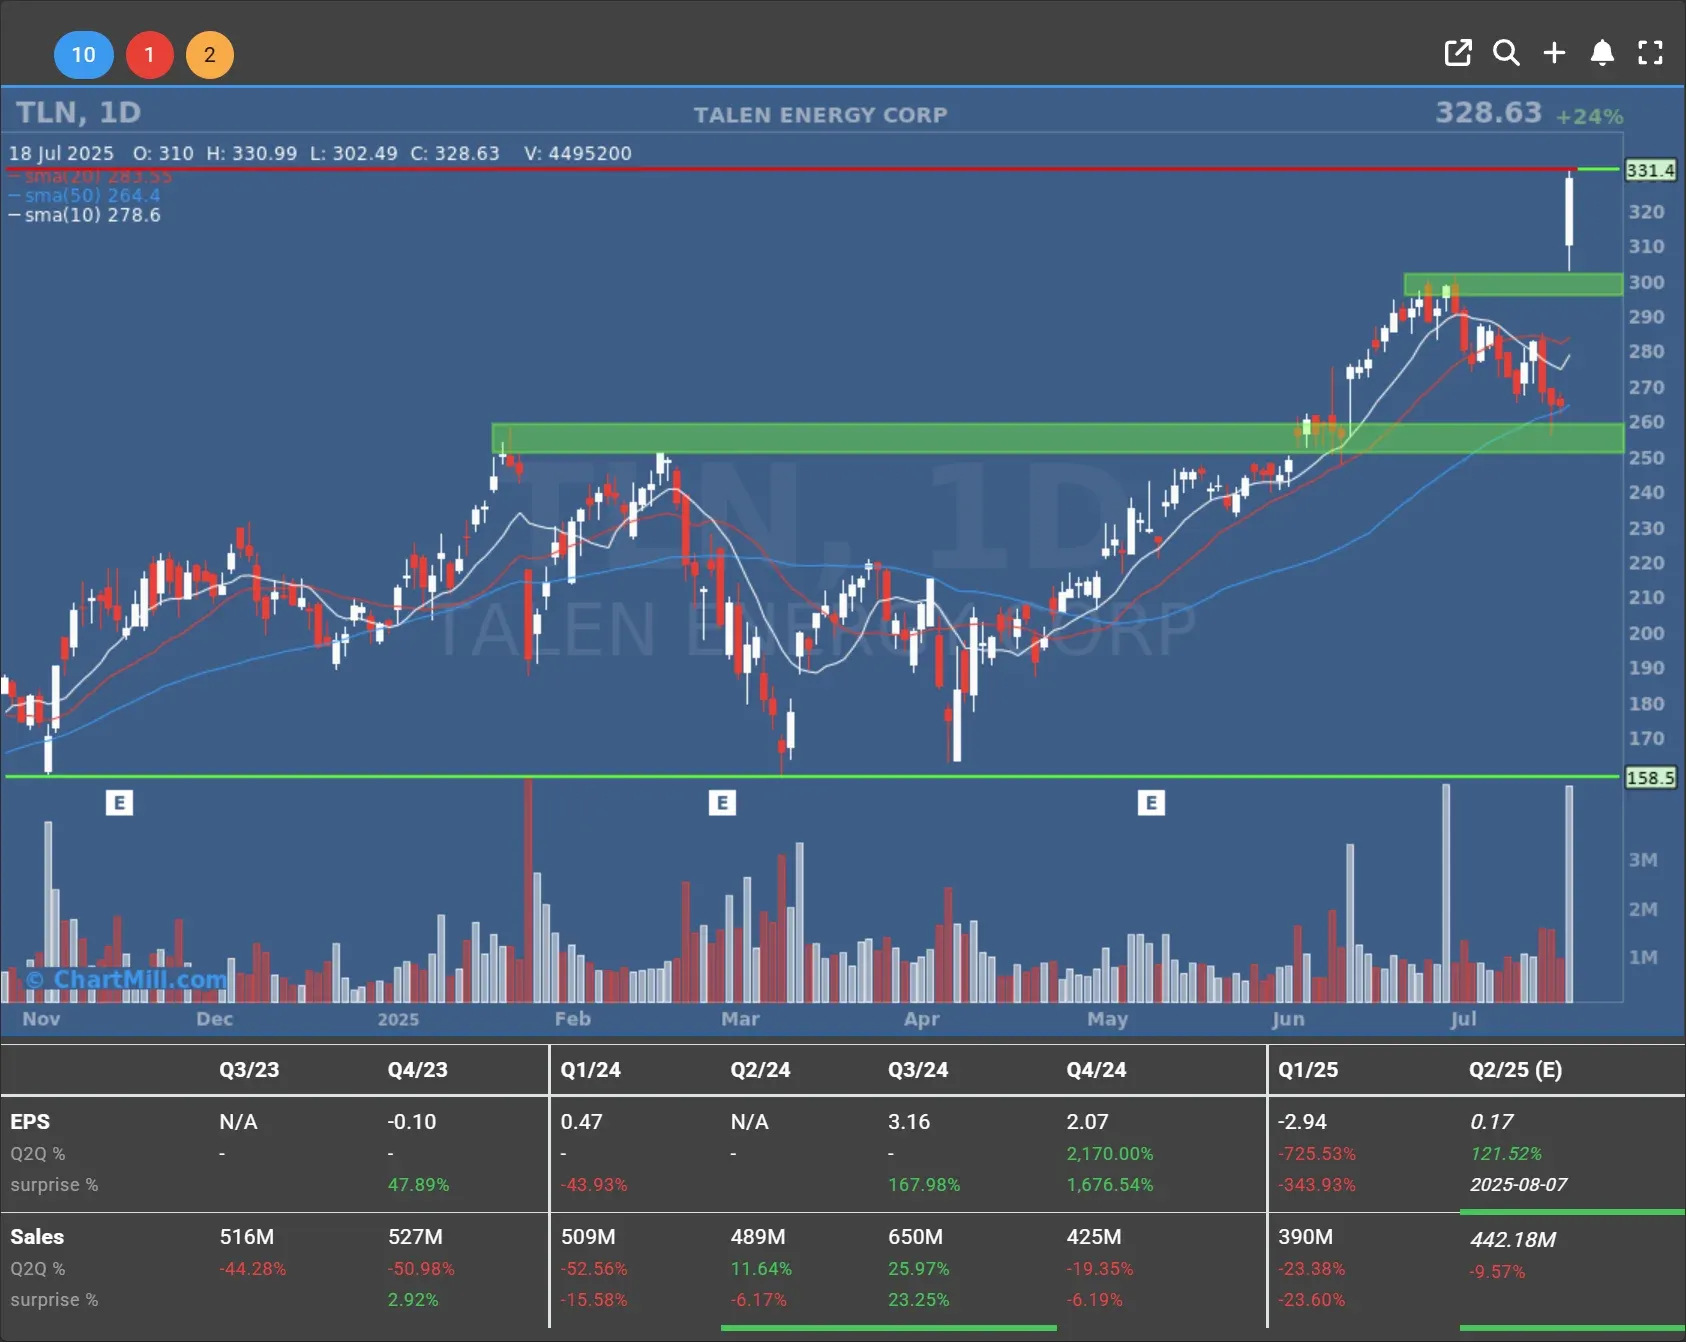
Task: Click Sales value 390M
Action: pos(1305,1236)
